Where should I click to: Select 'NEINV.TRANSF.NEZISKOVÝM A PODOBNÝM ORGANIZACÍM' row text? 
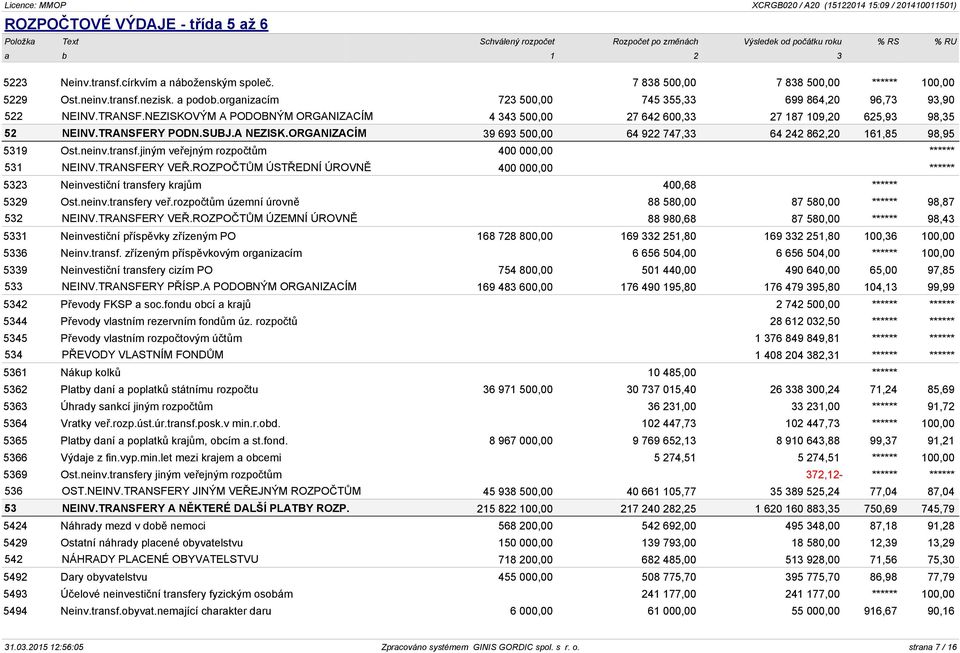pyautogui.click(x=217, y=116)
